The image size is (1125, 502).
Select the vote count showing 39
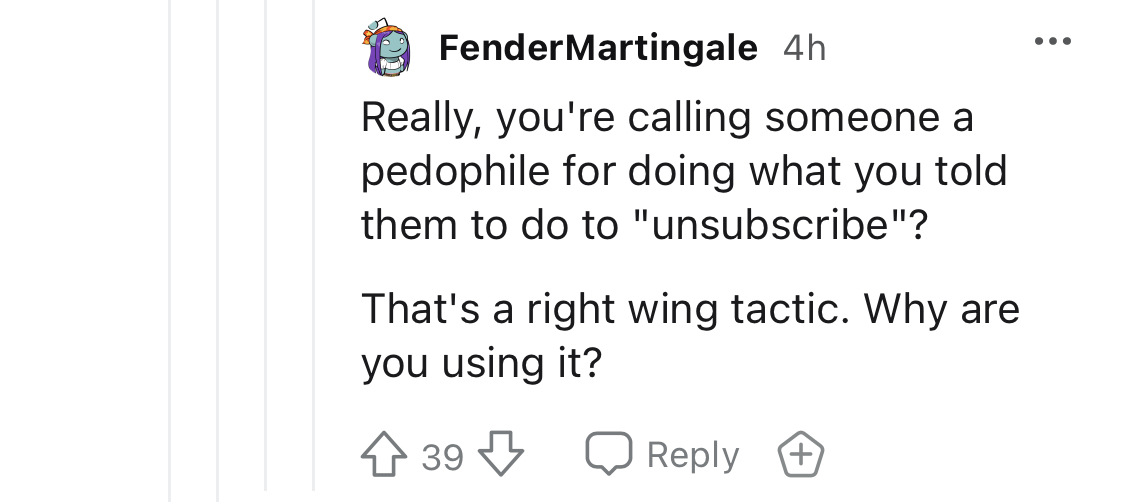(x=442, y=457)
